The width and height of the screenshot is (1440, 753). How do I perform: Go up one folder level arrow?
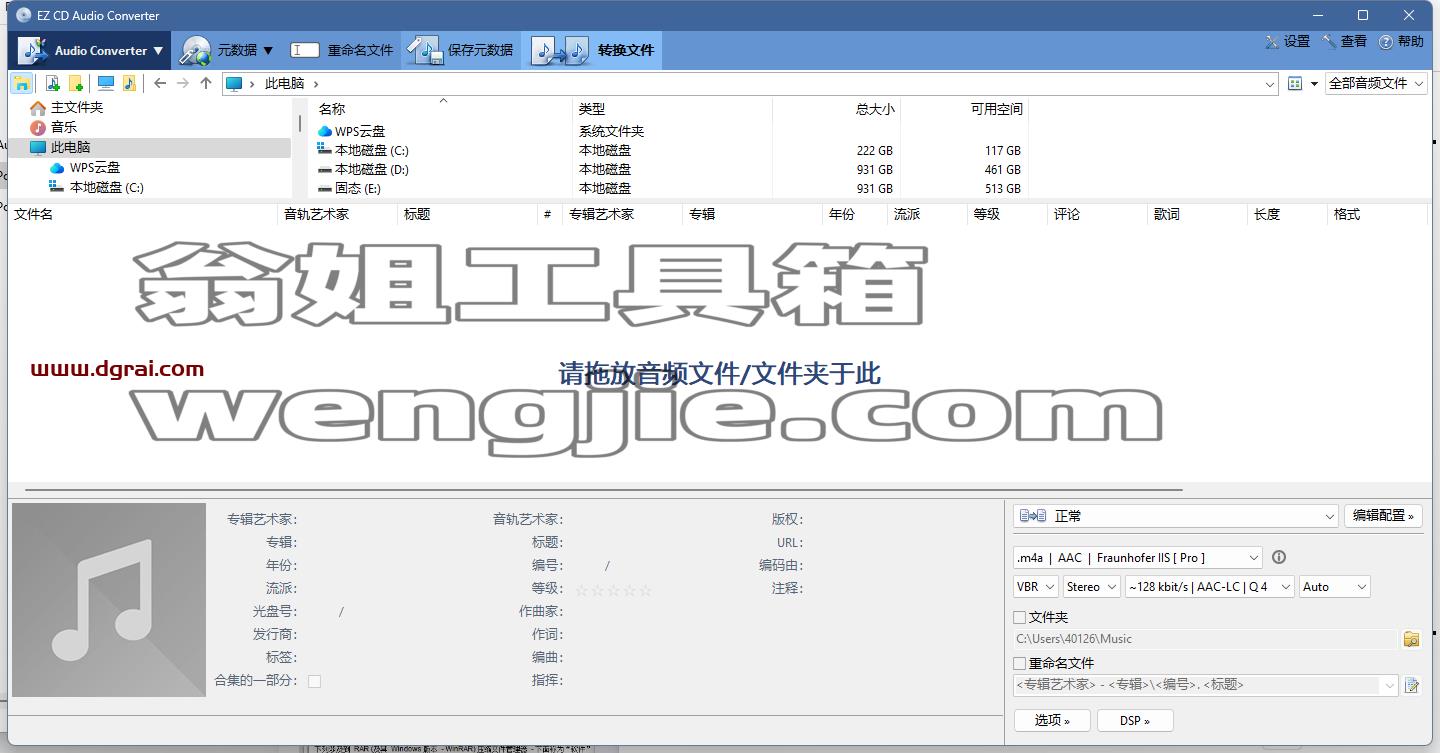(x=206, y=84)
